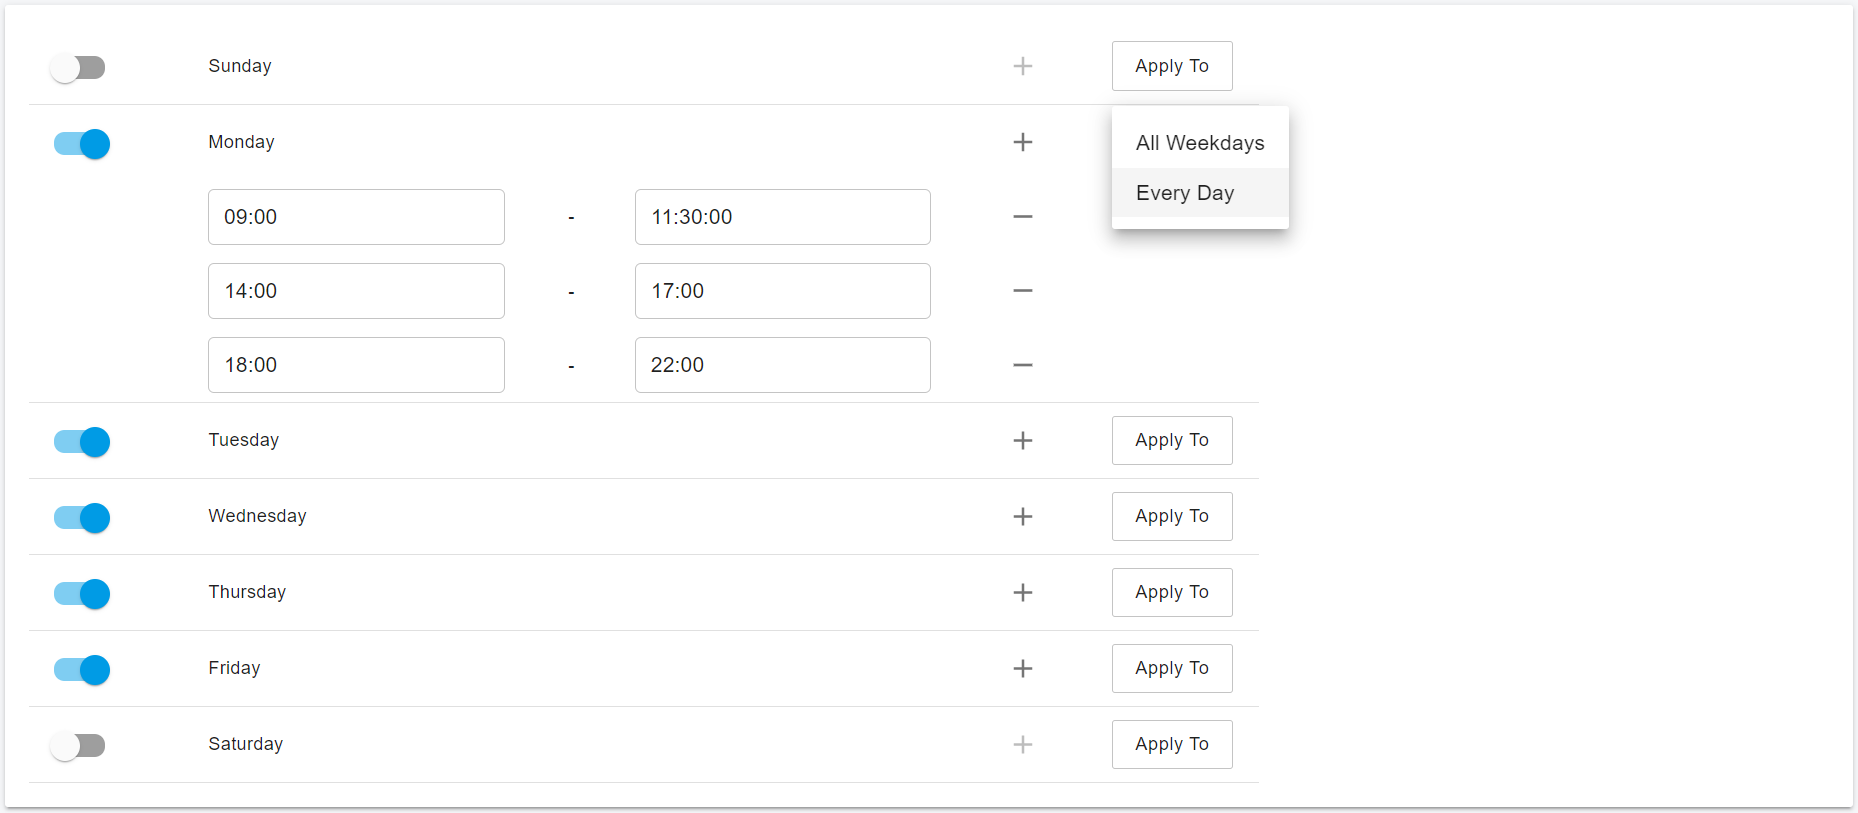The image size is (1858, 813).
Task: Click Monday's 11:30:00 end time field
Action: [x=782, y=216]
